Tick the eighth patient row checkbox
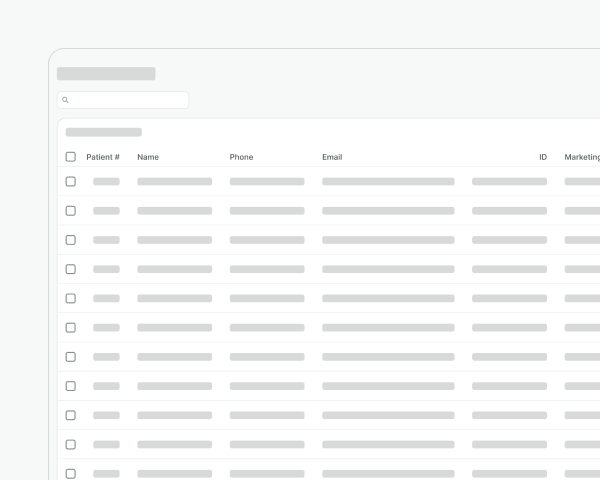Image resolution: width=600 pixels, height=480 pixels. coord(70,386)
